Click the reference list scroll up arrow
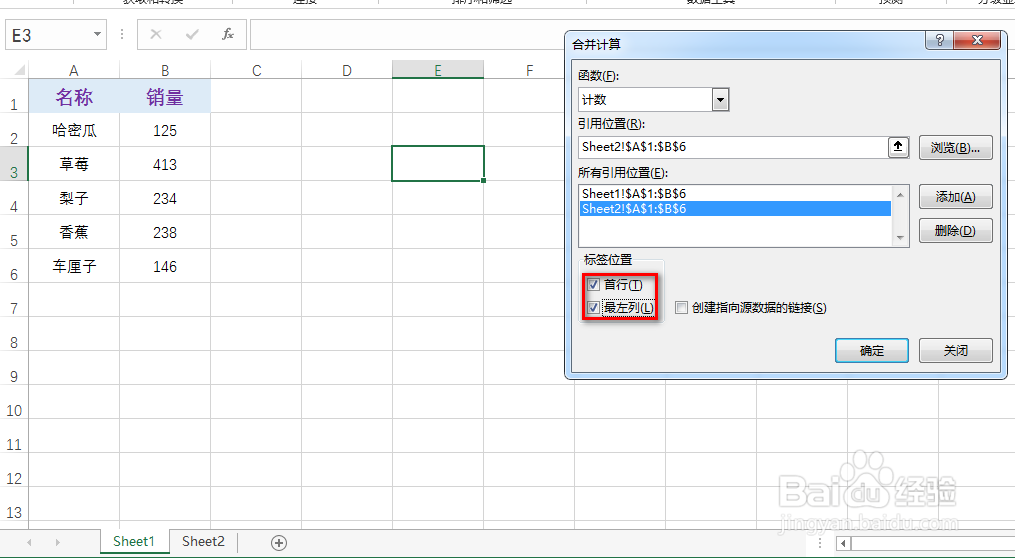The height and width of the screenshot is (558, 1015). (900, 194)
